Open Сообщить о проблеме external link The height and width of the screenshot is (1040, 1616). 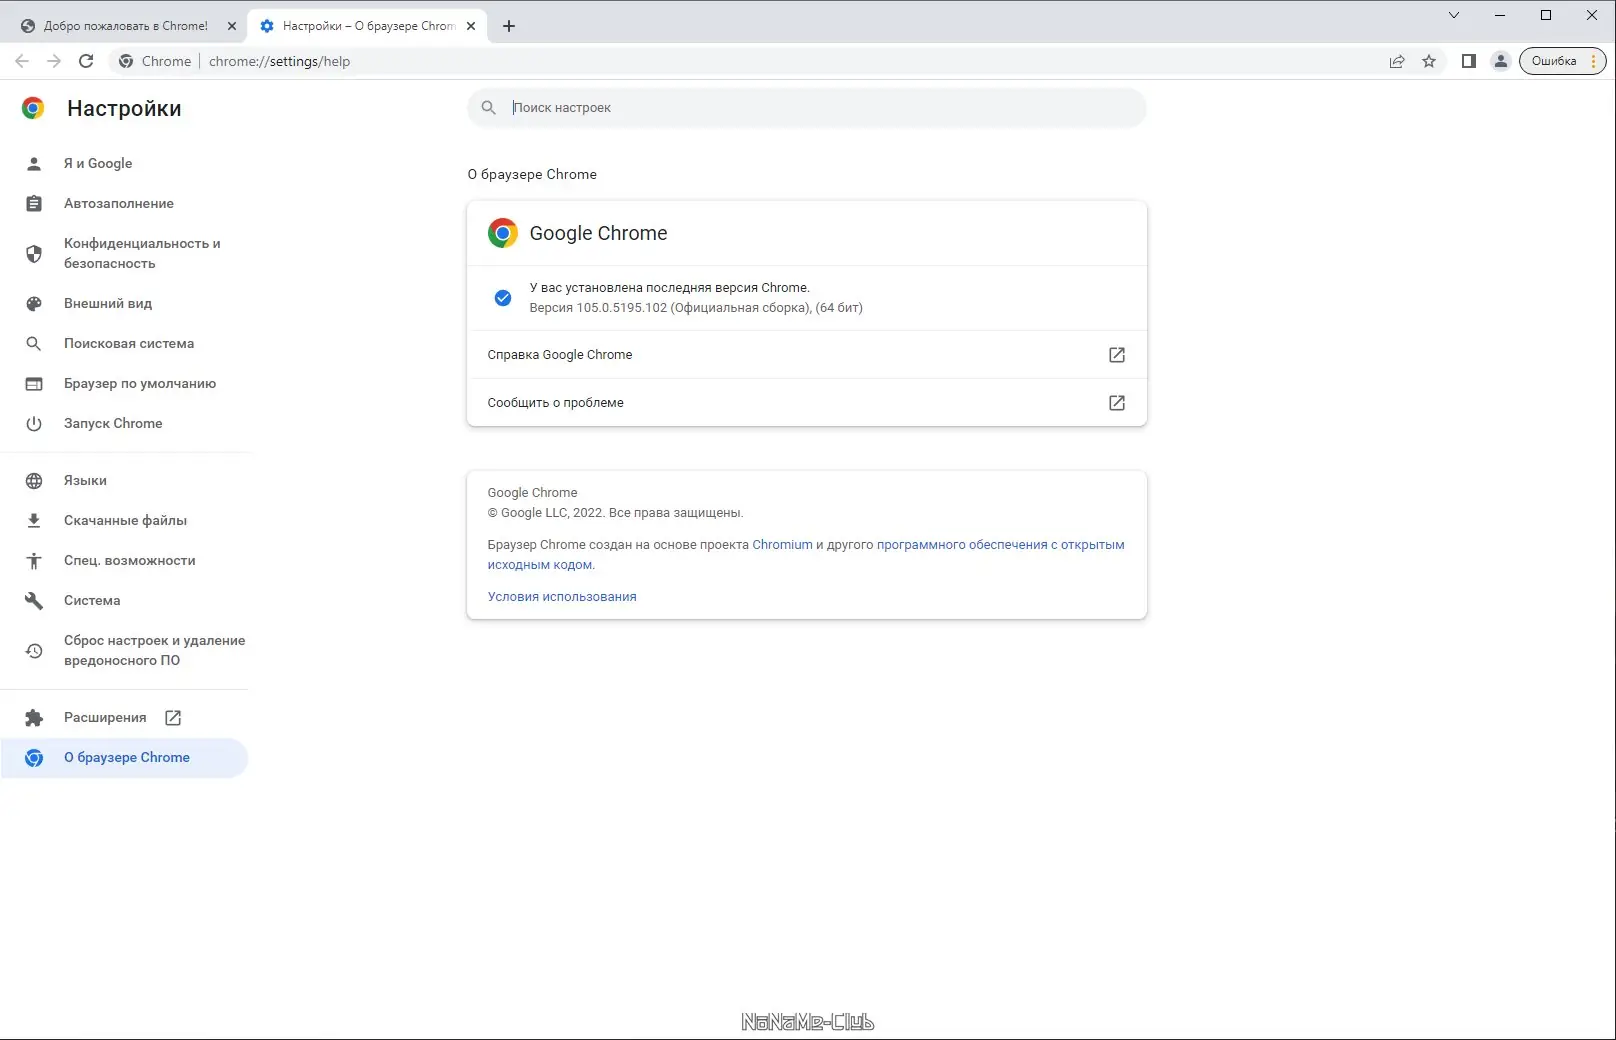pos(1116,402)
